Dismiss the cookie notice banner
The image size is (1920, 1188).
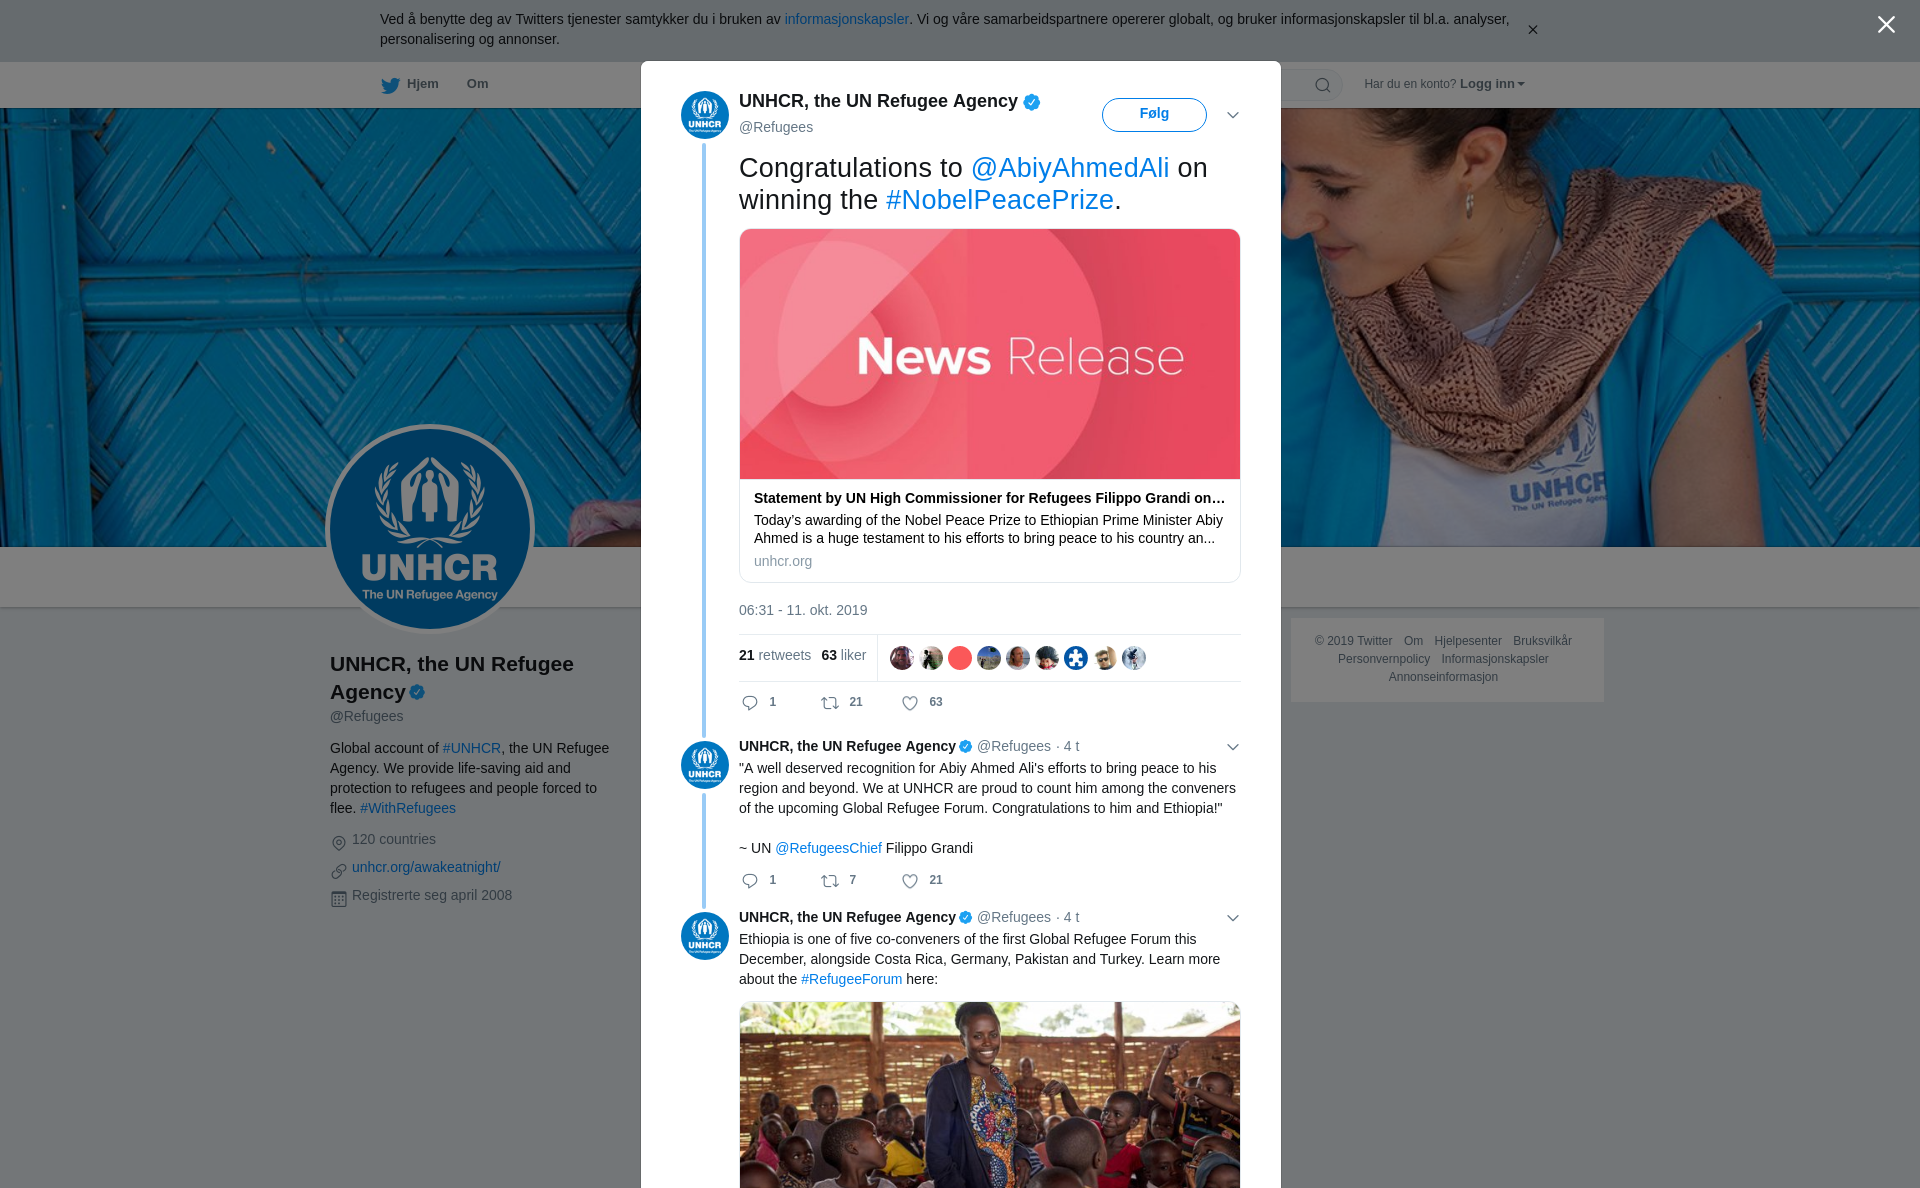(x=1532, y=30)
